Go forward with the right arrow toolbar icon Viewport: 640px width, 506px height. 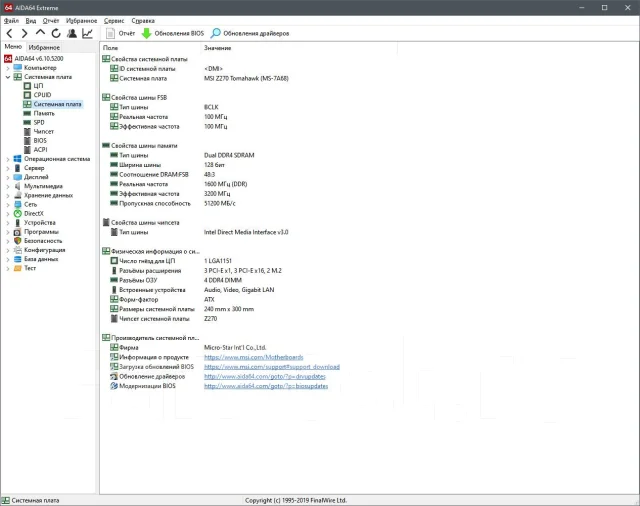[x=24, y=33]
